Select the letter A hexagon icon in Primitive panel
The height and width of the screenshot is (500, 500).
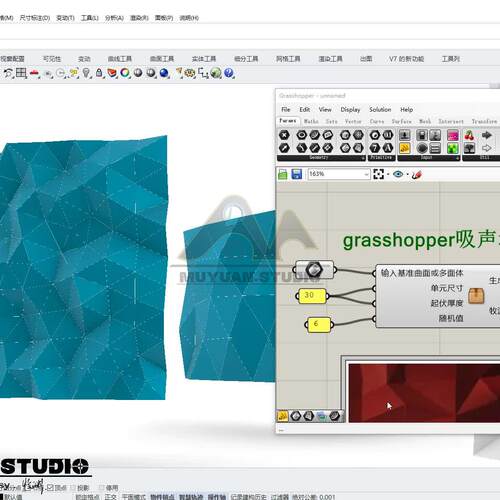coord(388,148)
